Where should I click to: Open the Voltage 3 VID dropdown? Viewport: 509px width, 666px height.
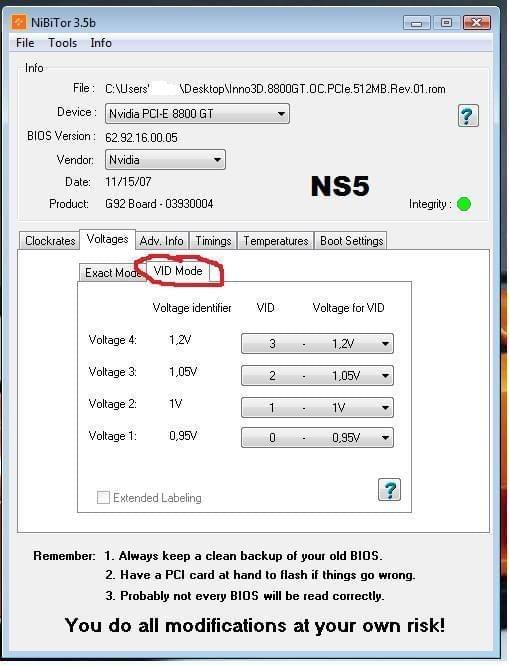[x=317, y=375]
